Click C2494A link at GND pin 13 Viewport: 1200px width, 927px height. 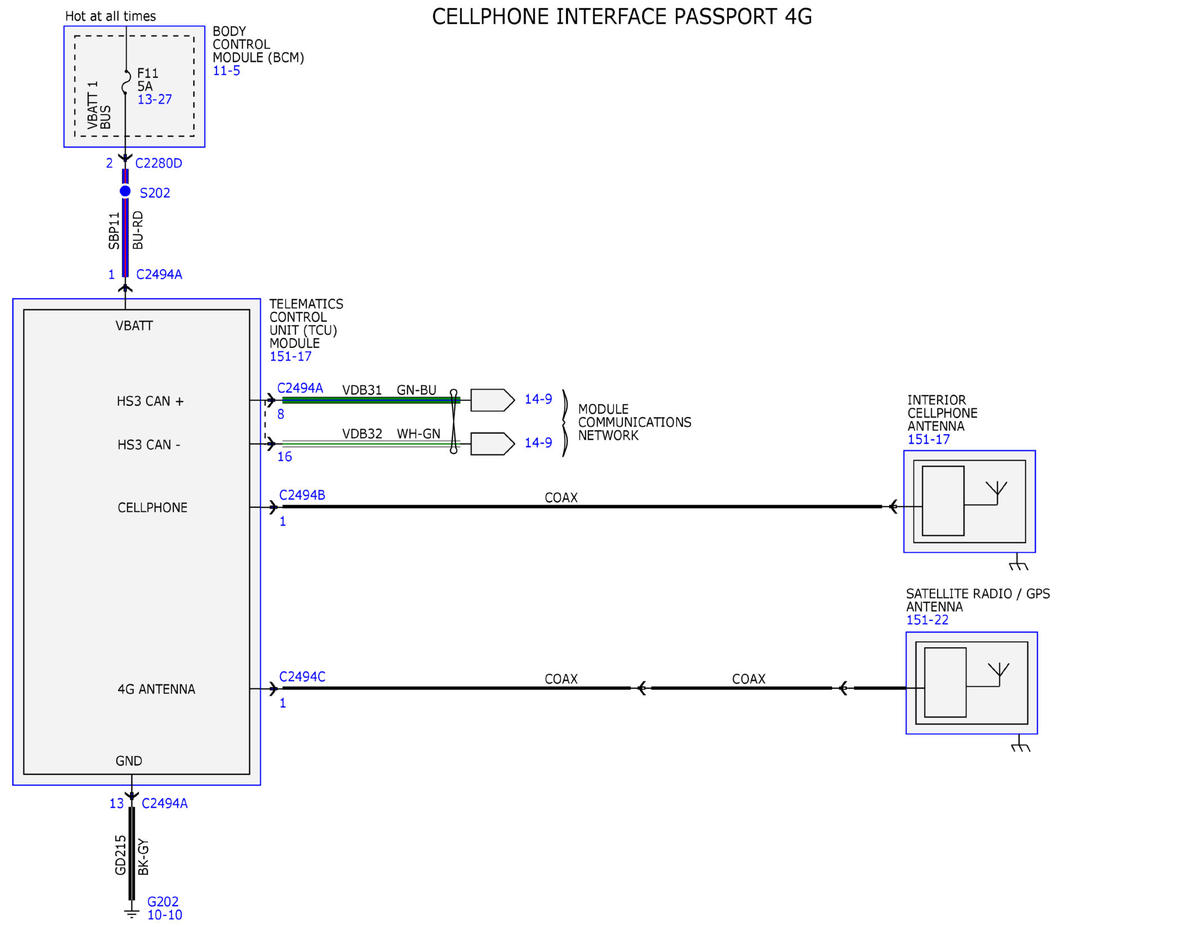165,802
